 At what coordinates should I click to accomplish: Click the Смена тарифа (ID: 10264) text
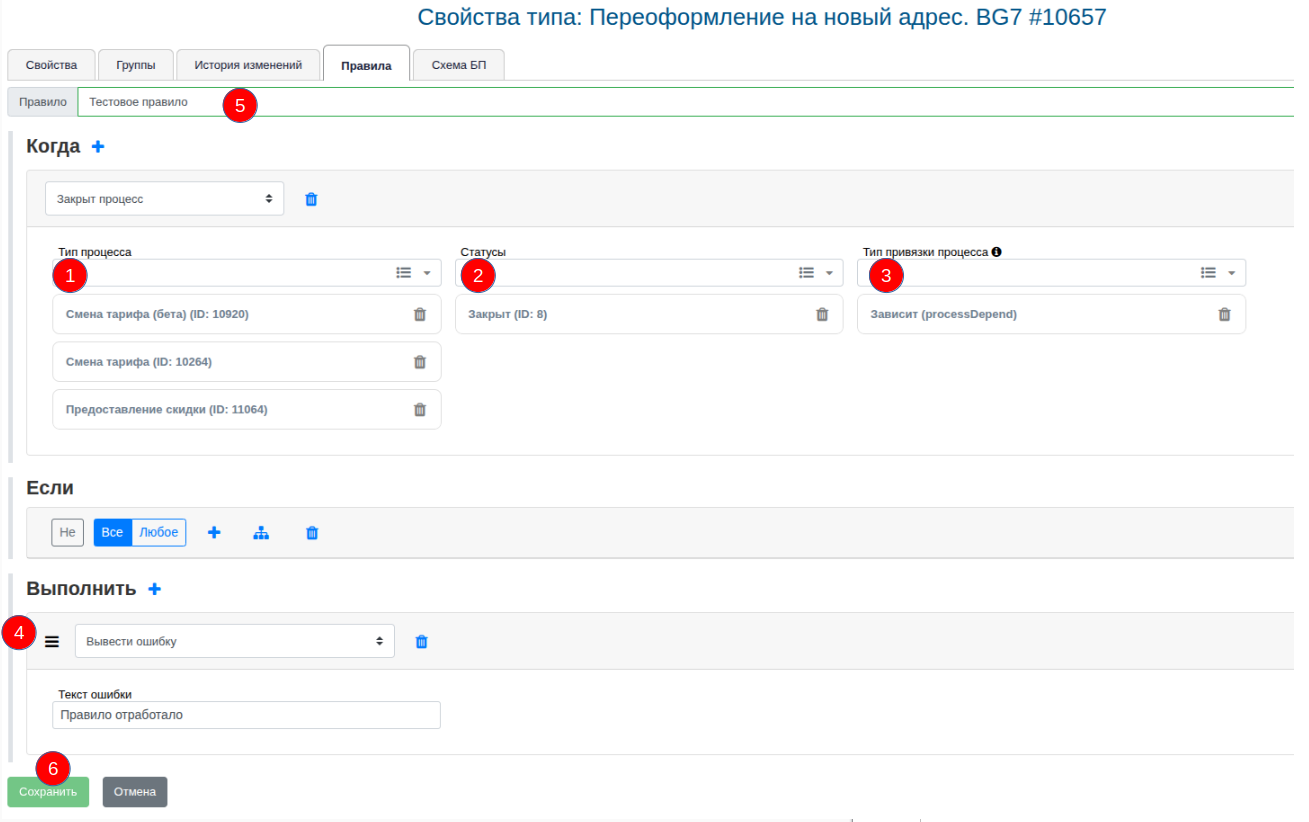tap(139, 362)
